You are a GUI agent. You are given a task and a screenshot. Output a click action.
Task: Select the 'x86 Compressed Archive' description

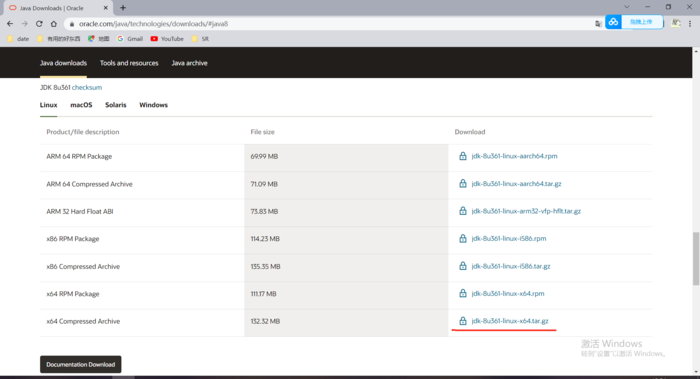pos(83,267)
